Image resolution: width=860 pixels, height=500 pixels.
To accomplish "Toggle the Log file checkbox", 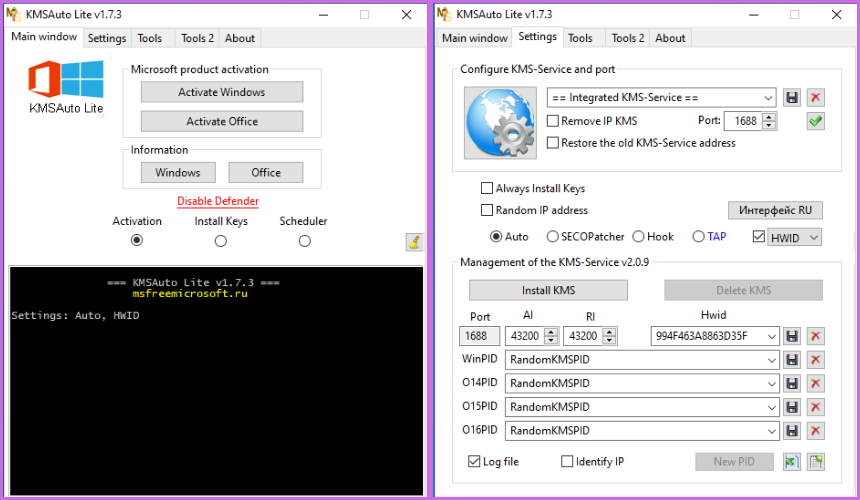I will tap(475, 462).
